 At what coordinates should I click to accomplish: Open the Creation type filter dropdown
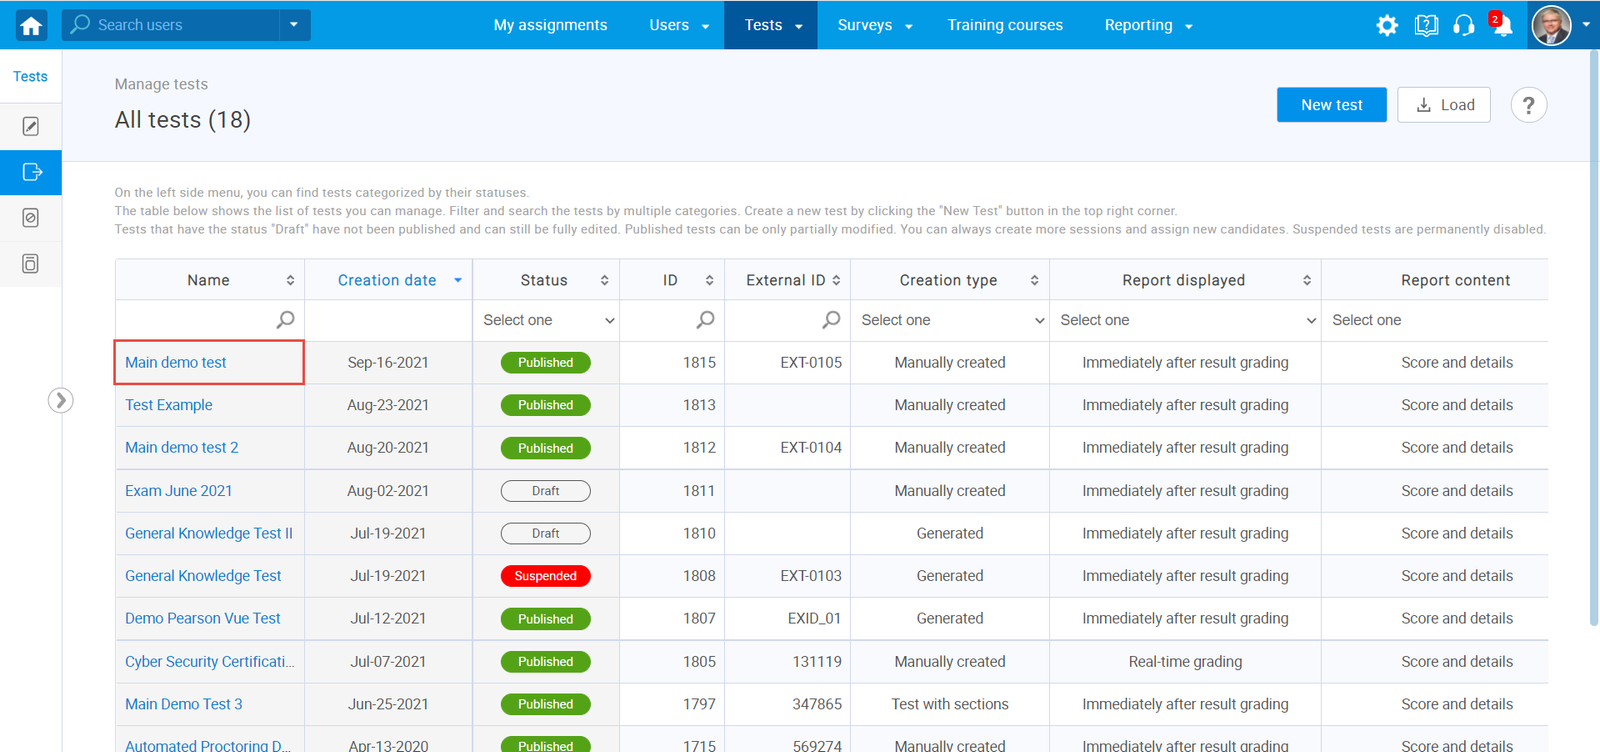coord(950,320)
